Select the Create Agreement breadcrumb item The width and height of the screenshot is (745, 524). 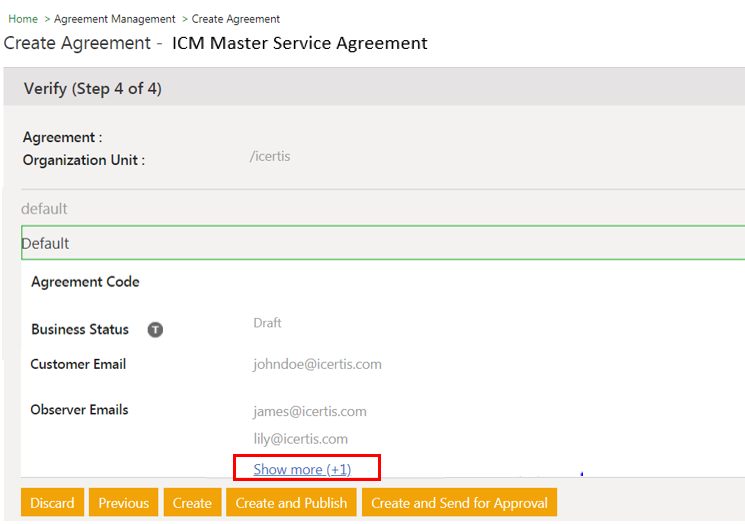click(237, 19)
